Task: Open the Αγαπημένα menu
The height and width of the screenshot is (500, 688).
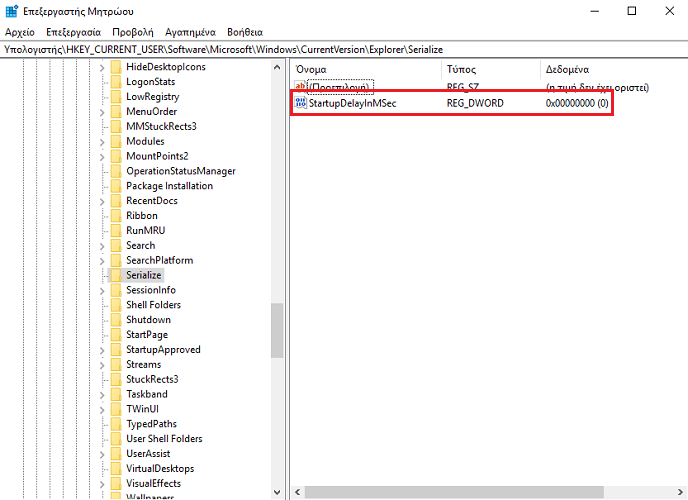Action: [x=190, y=32]
